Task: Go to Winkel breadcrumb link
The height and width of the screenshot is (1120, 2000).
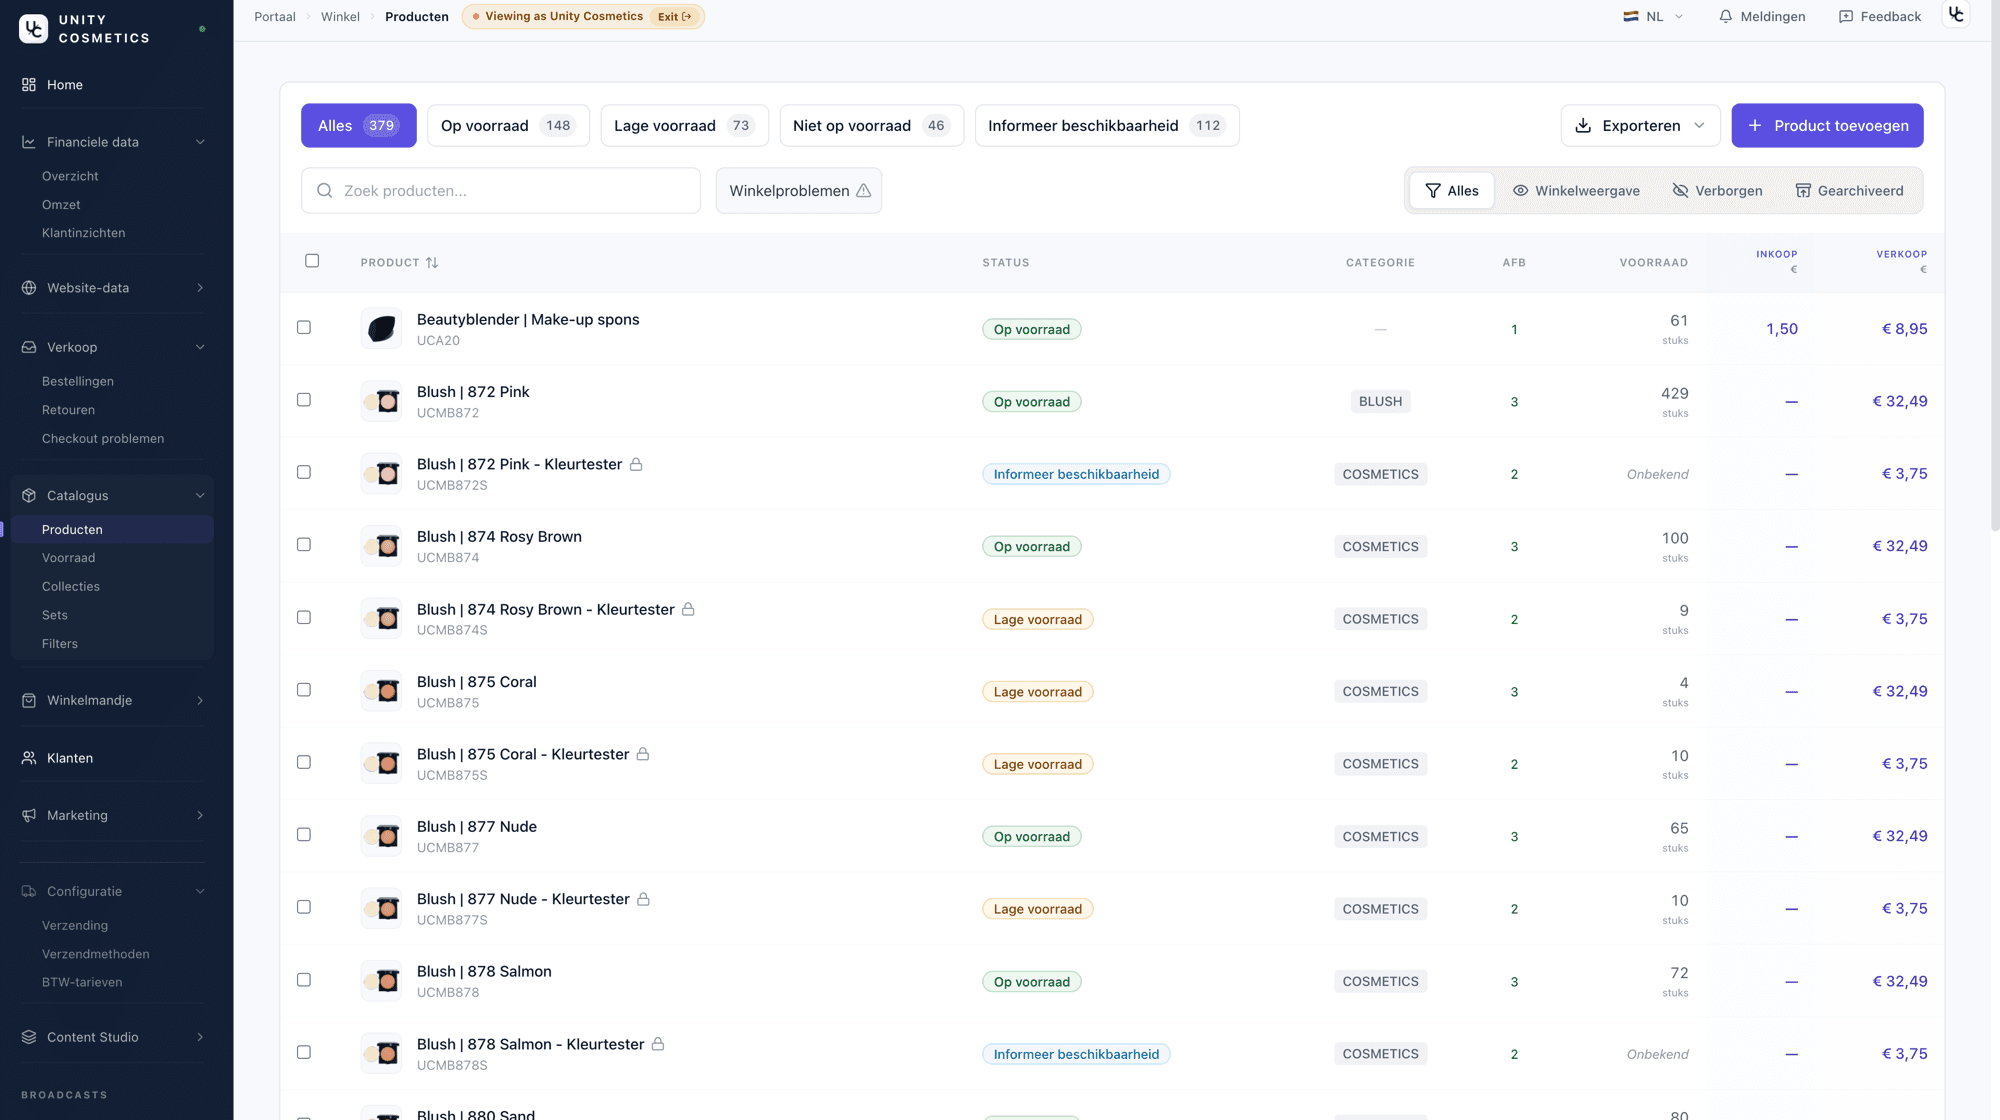Action: 340,17
